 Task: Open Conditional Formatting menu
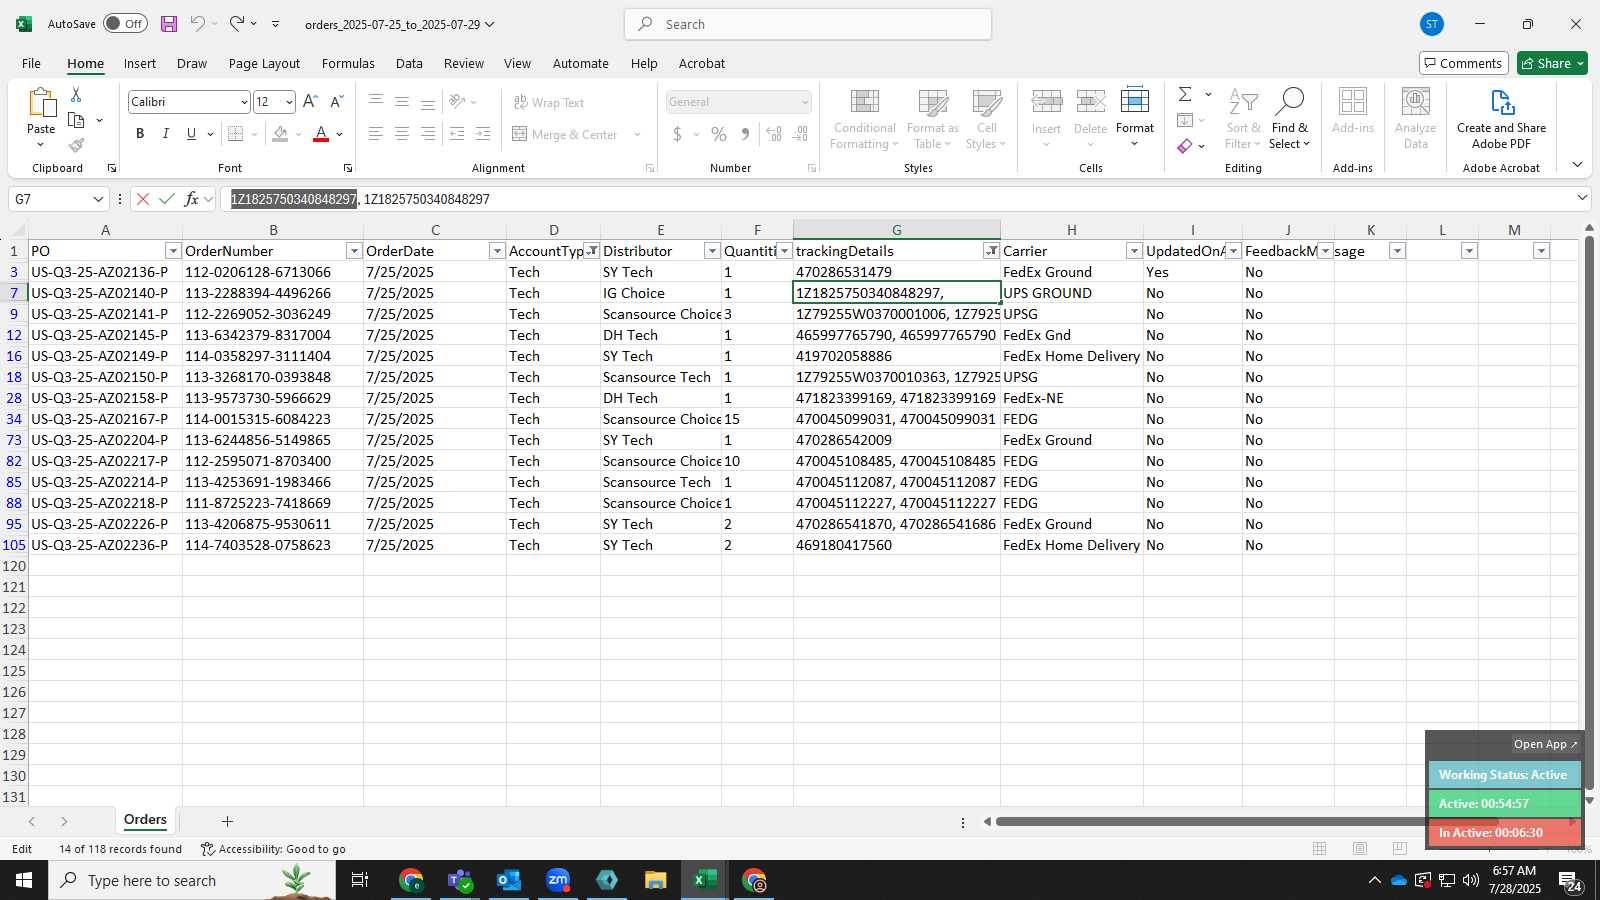[x=865, y=120]
